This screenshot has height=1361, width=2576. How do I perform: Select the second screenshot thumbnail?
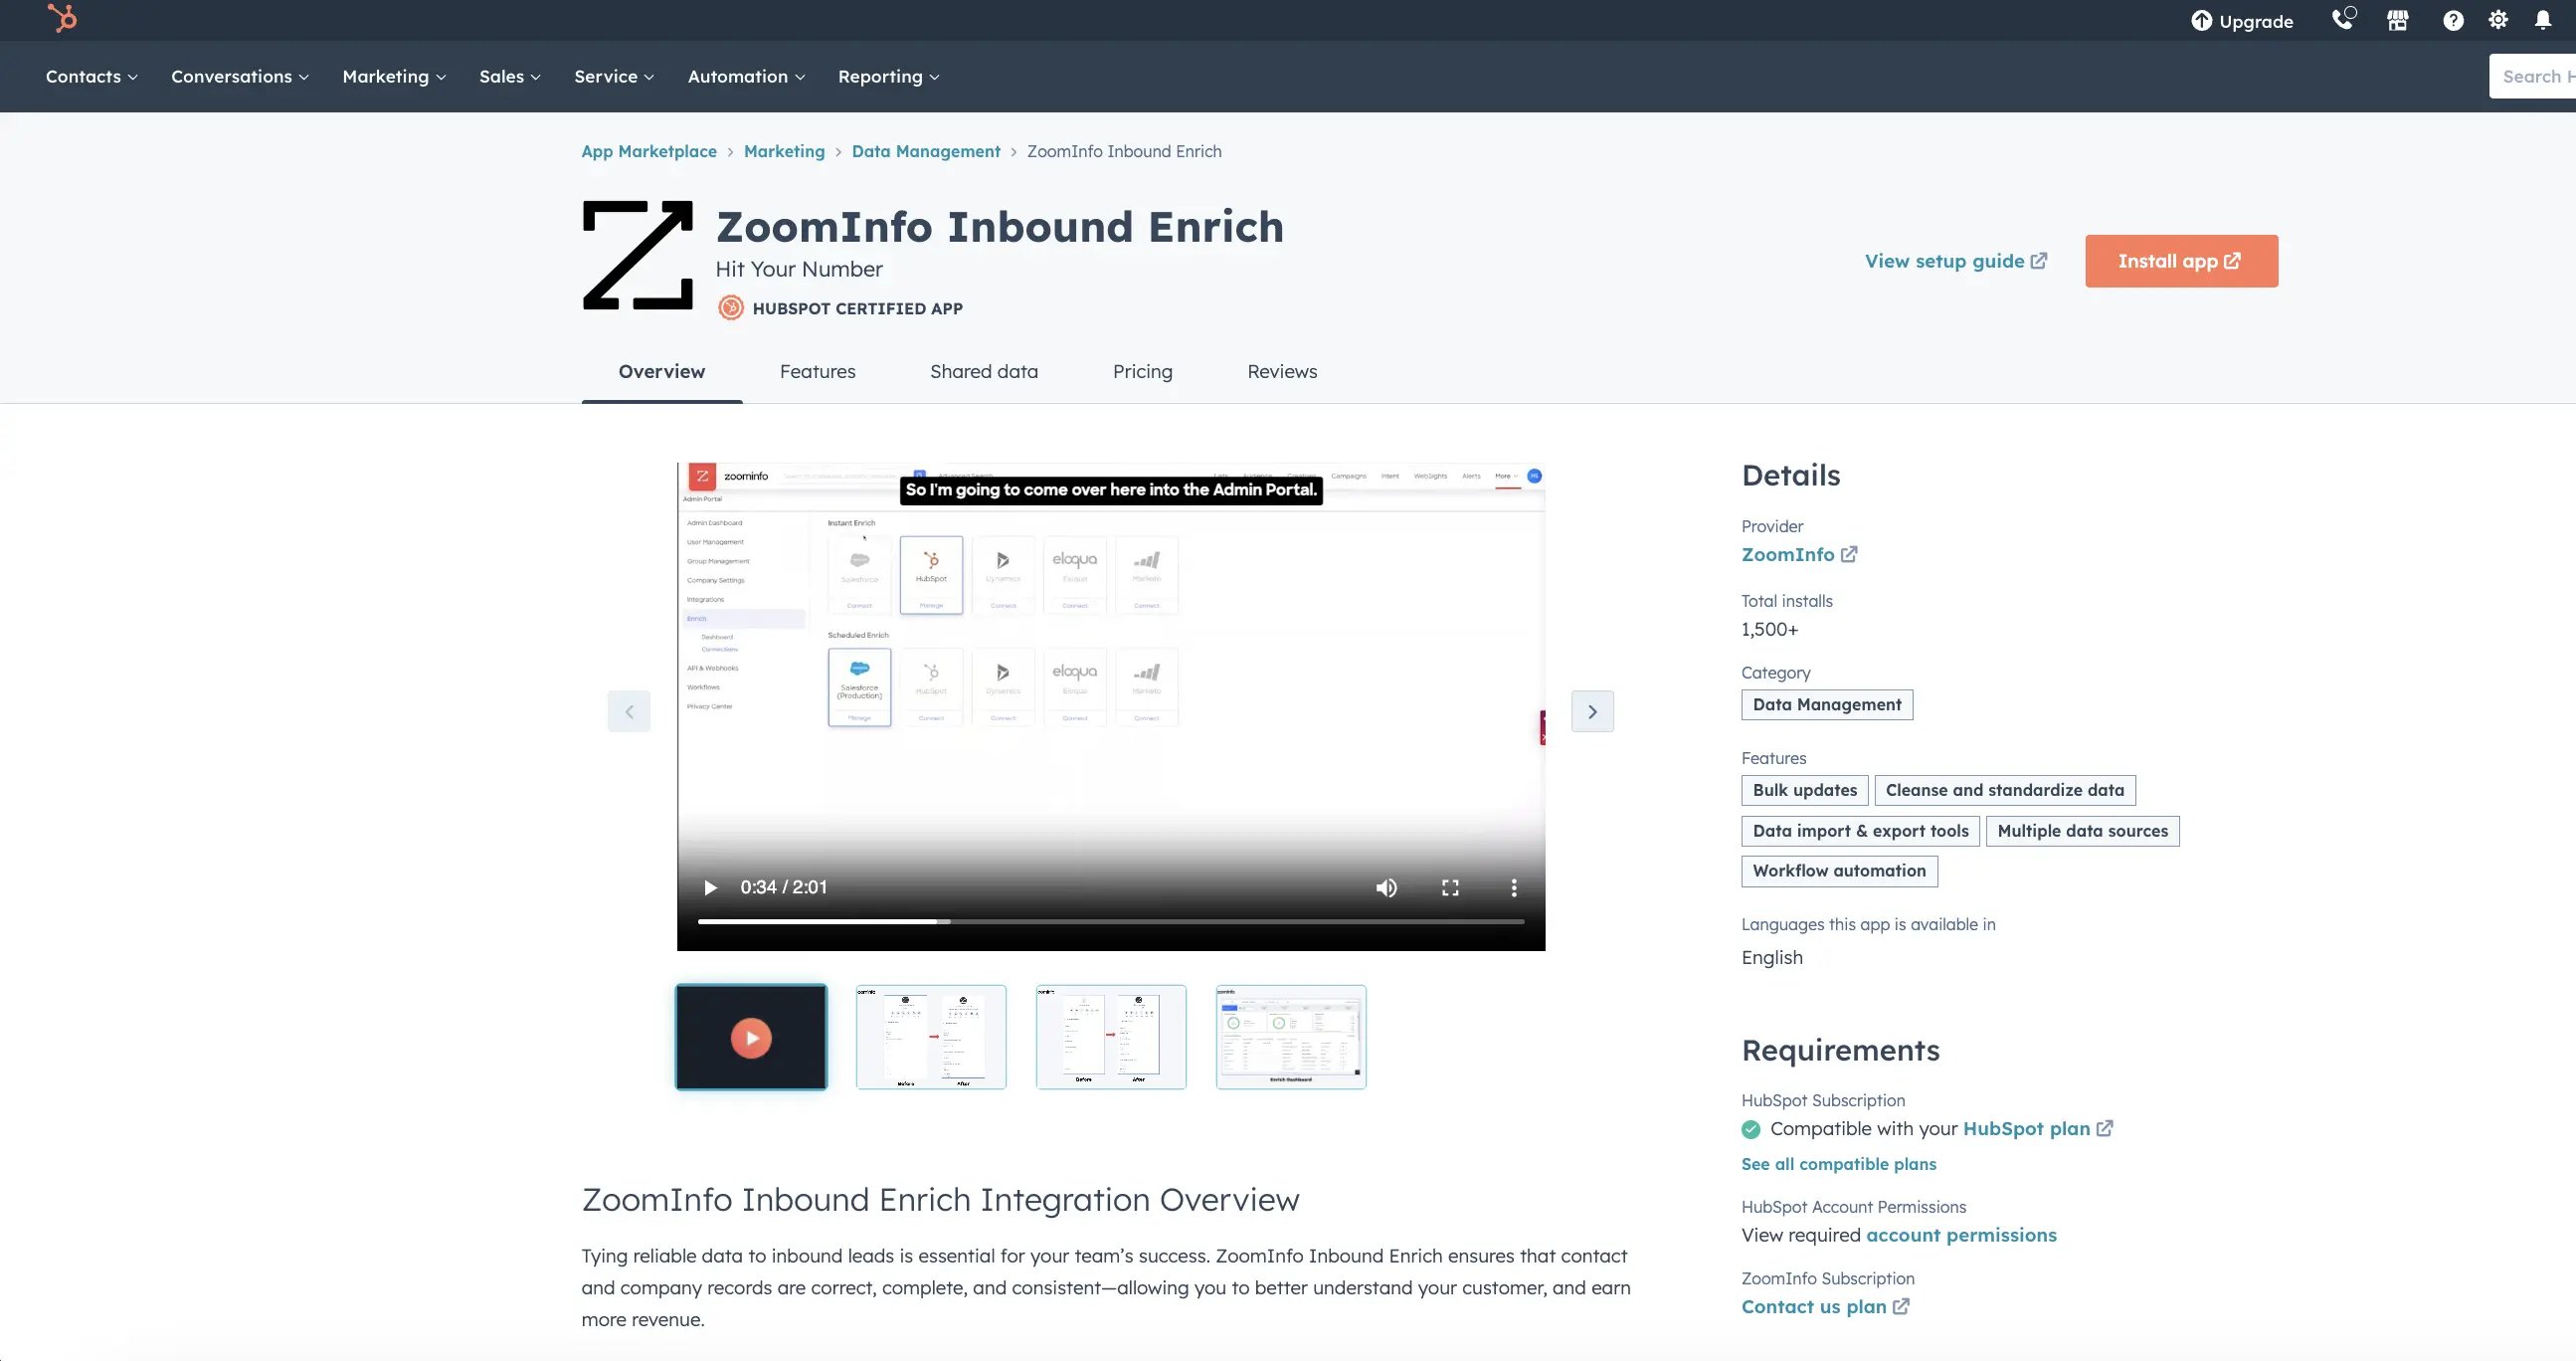pyautogui.click(x=931, y=1037)
